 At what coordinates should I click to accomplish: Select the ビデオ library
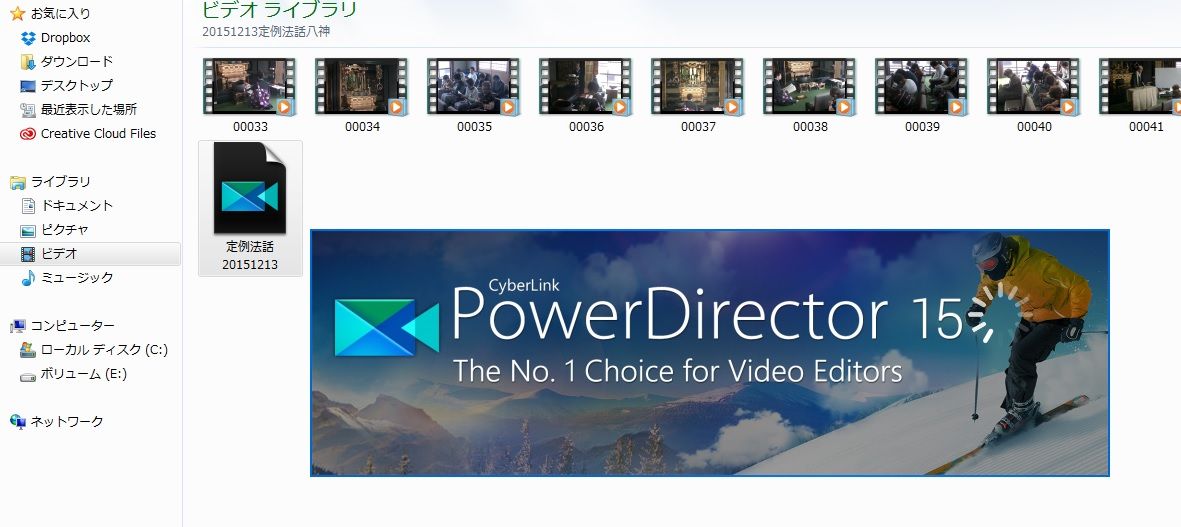59,254
